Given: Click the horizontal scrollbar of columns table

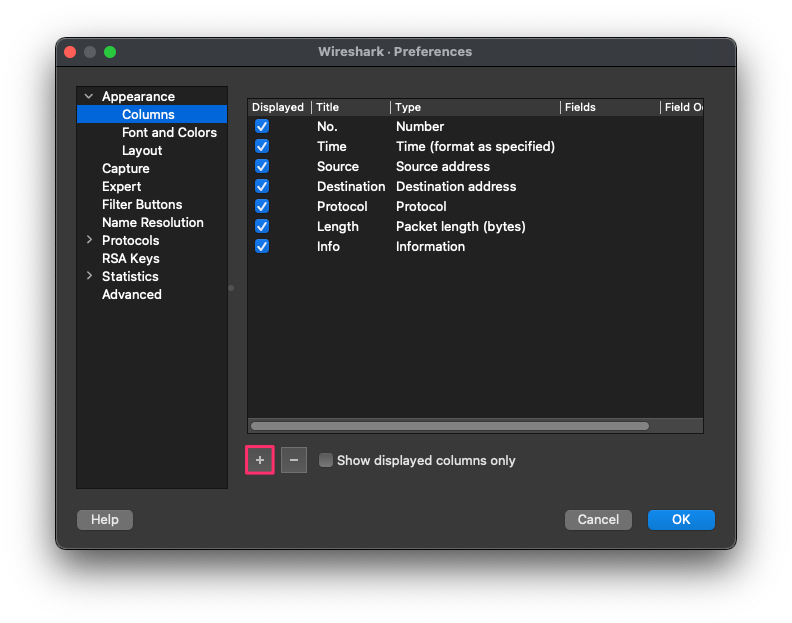Looking at the screenshot, I should pos(450,426).
